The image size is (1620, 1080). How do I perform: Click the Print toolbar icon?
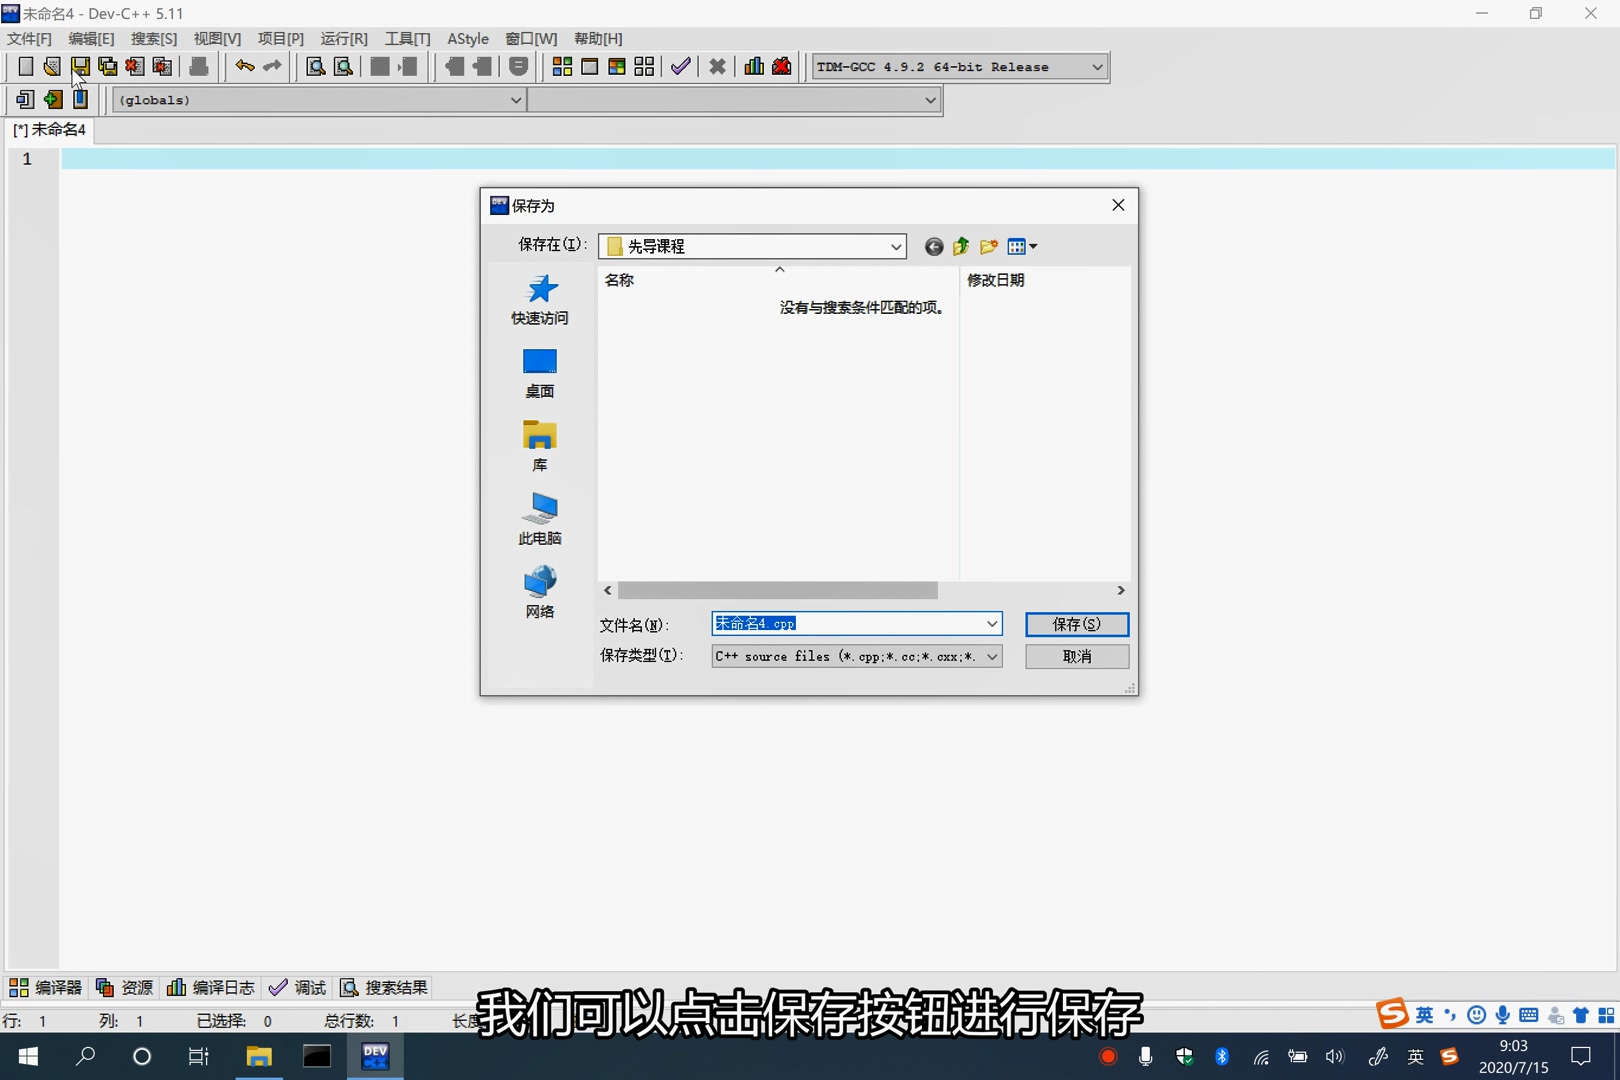click(x=199, y=67)
